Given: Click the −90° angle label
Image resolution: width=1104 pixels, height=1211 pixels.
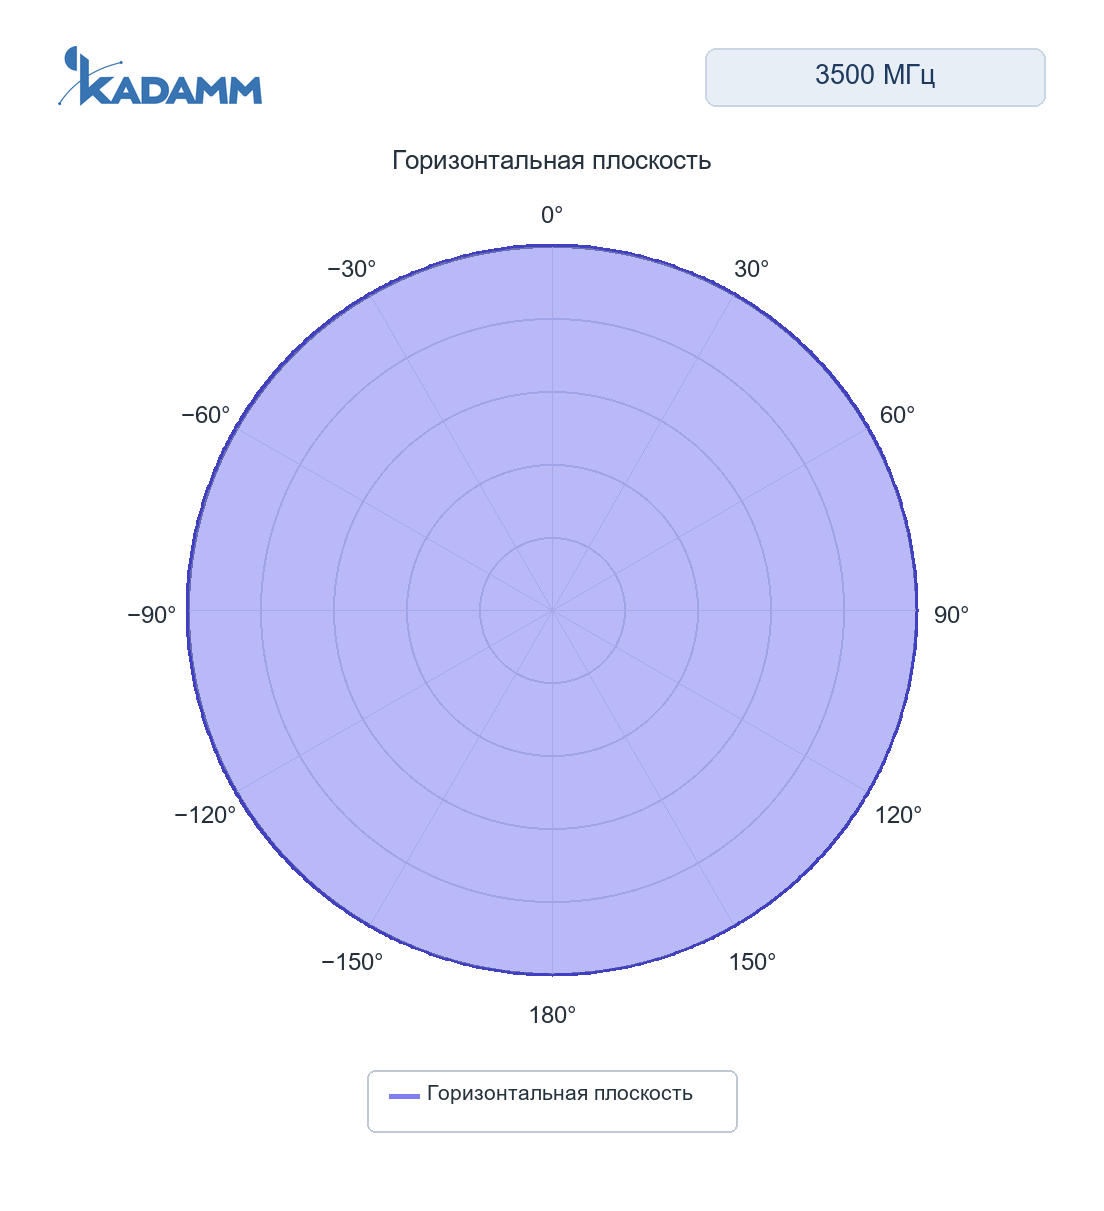Looking at the screenshot, I should pyautogui.click(x=151, y=615).
